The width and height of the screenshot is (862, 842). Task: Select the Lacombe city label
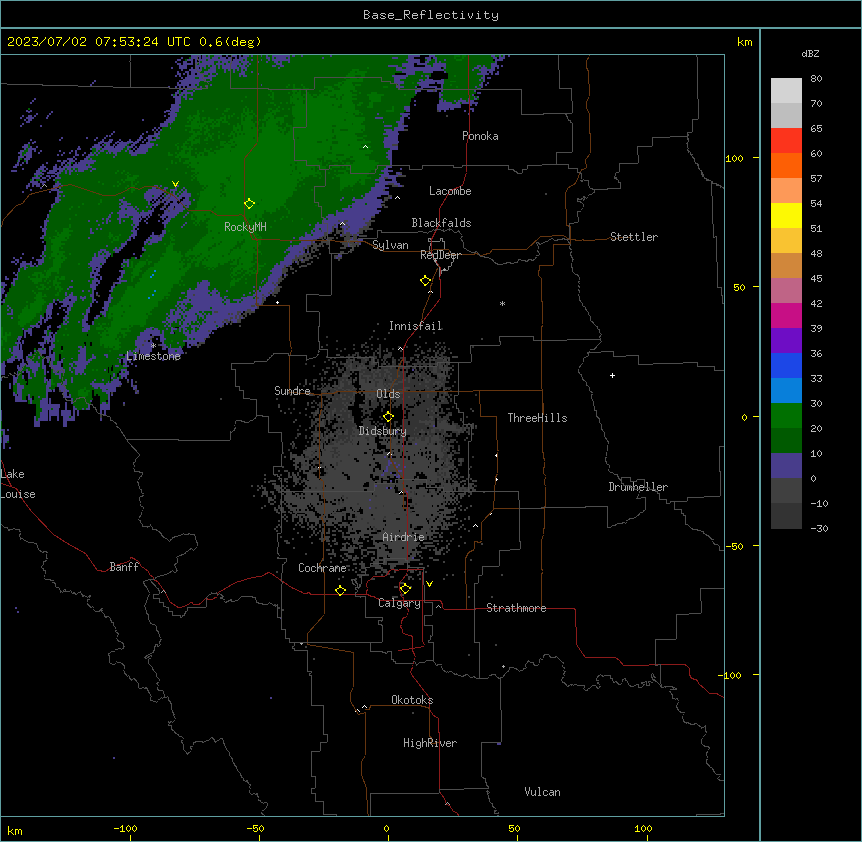click(450, 191)
